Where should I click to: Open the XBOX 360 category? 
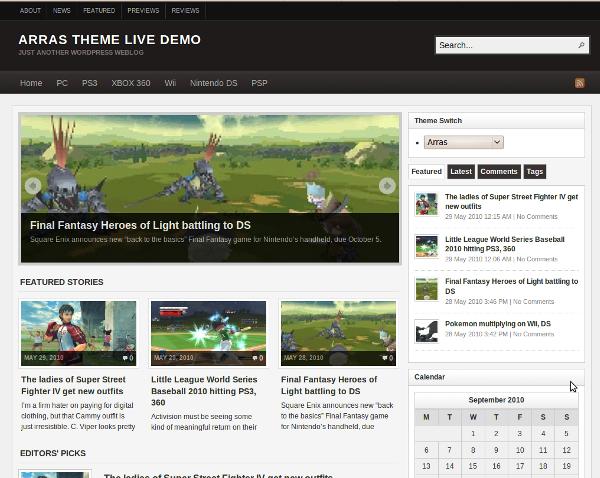click(131, 83)
